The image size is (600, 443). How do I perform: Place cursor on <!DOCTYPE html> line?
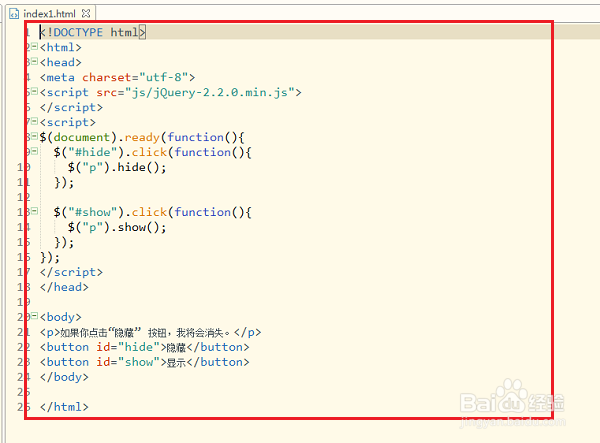(x=92, y=32)
